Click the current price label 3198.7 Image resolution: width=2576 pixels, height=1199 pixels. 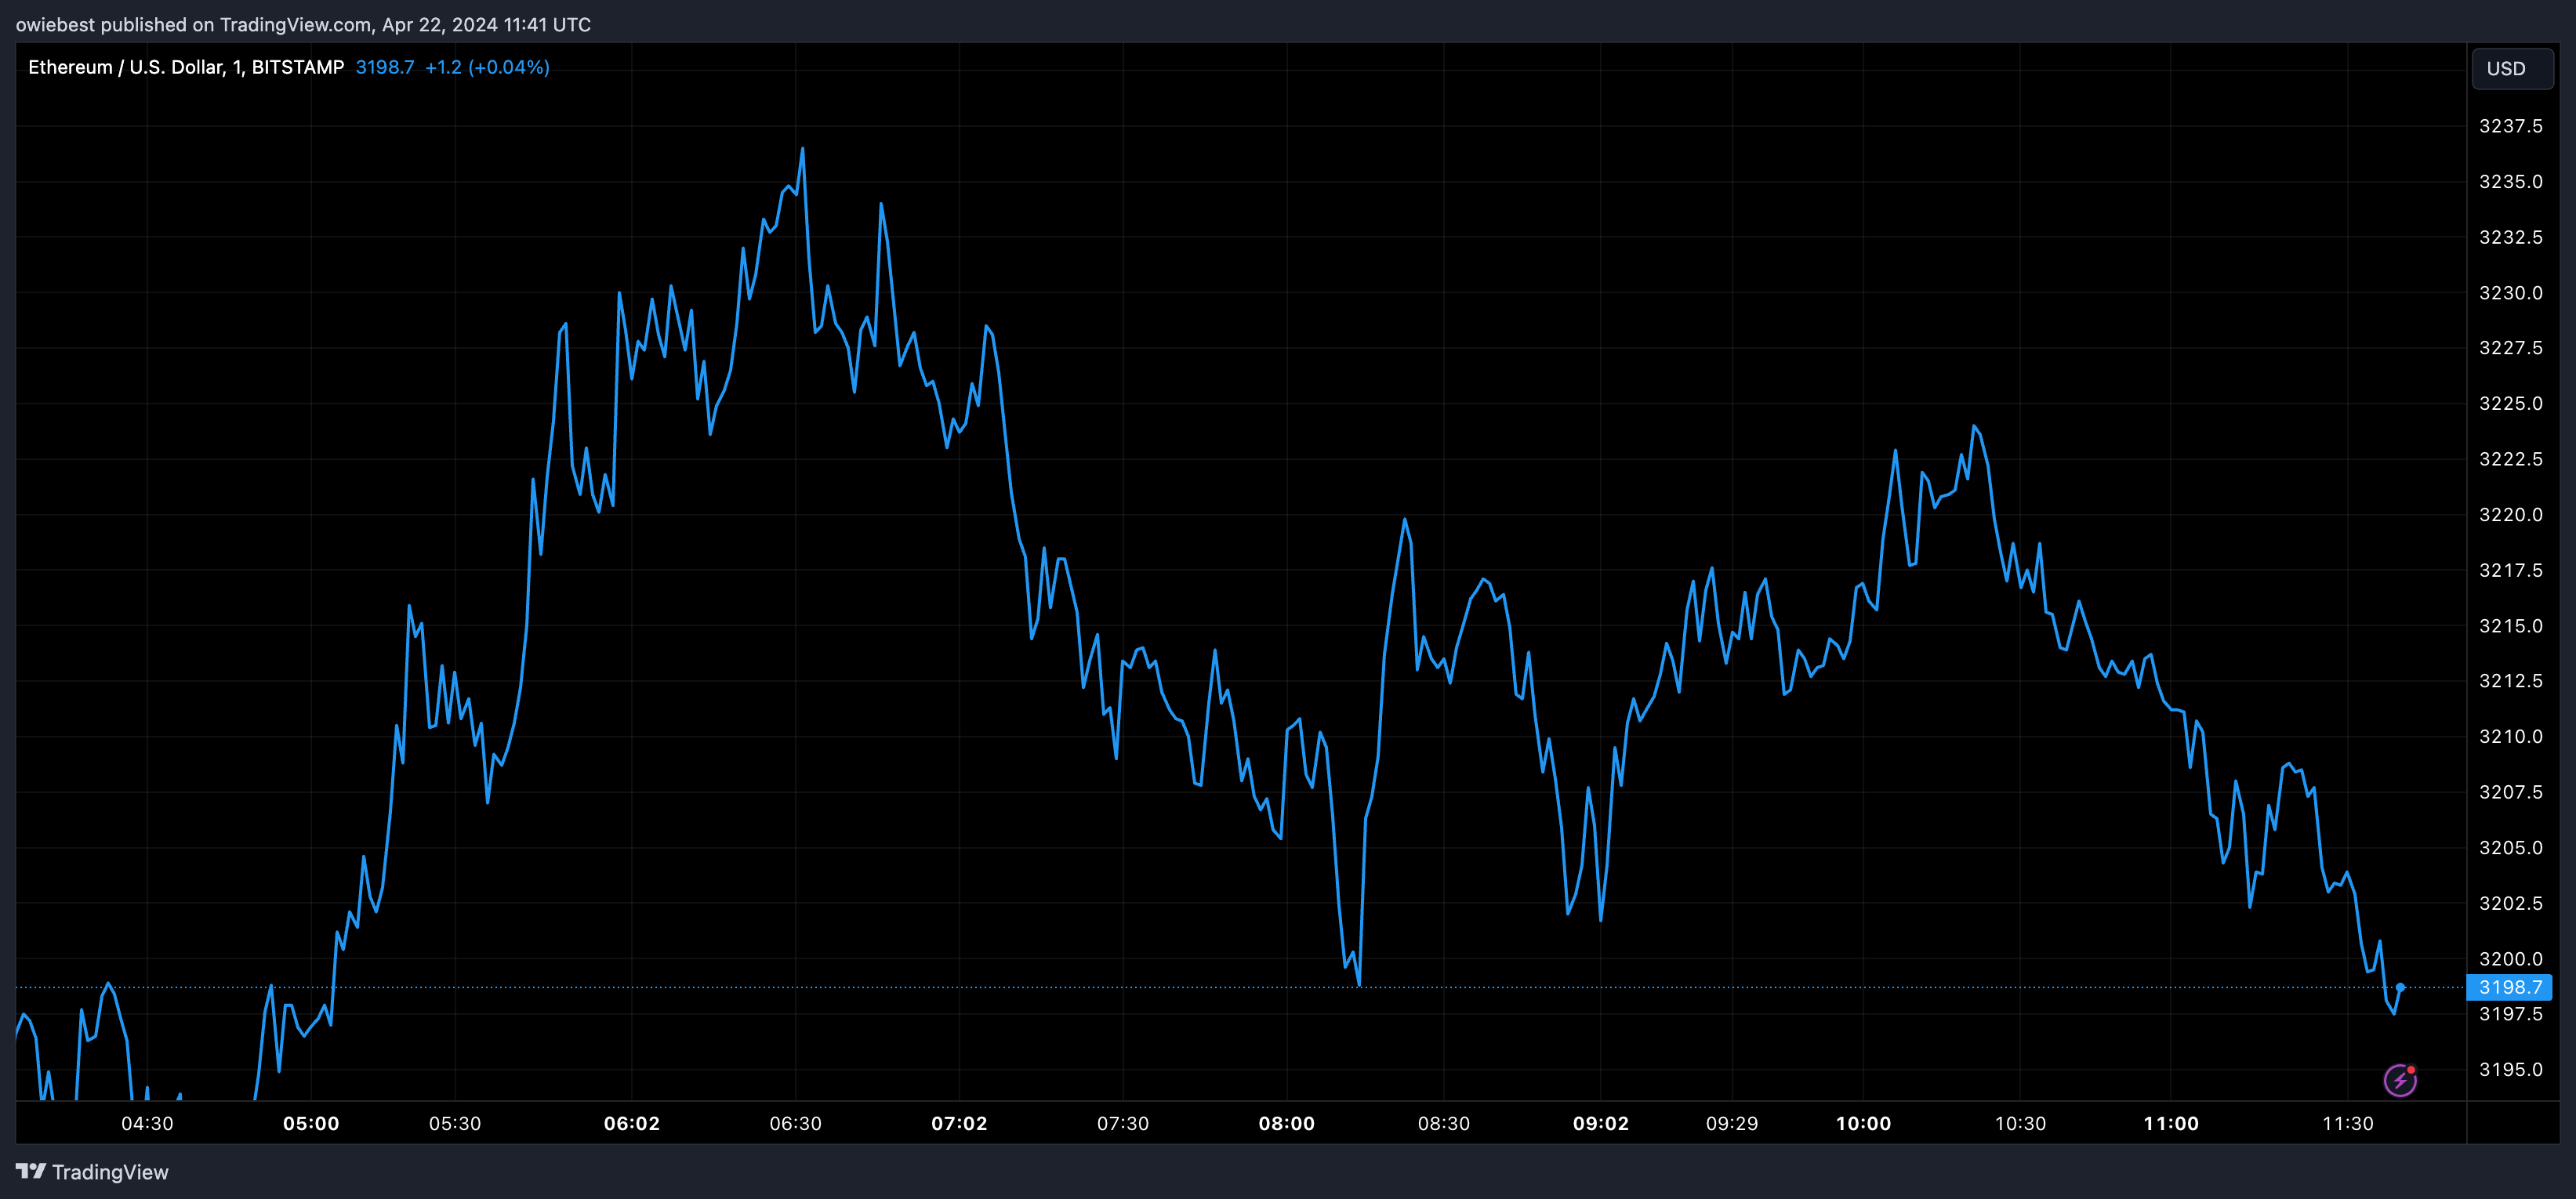(x=2510, y=987)
